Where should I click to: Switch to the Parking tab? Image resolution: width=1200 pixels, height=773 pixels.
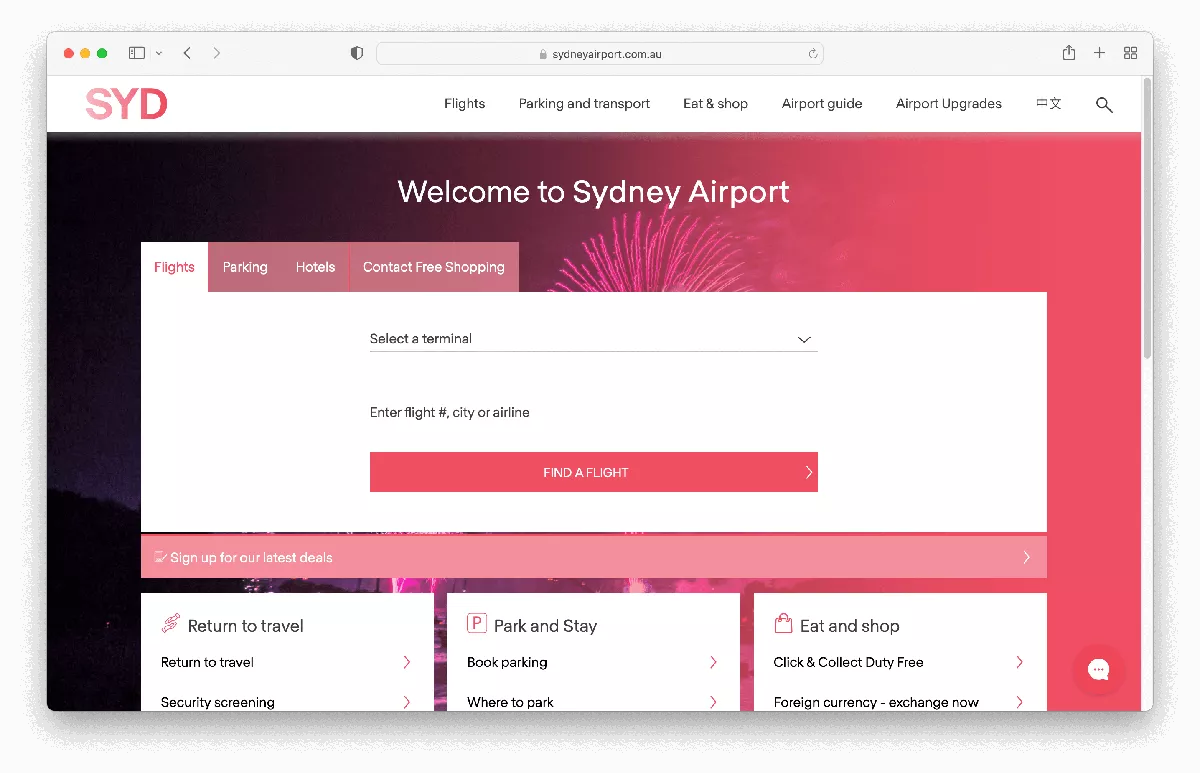point(245,267)
